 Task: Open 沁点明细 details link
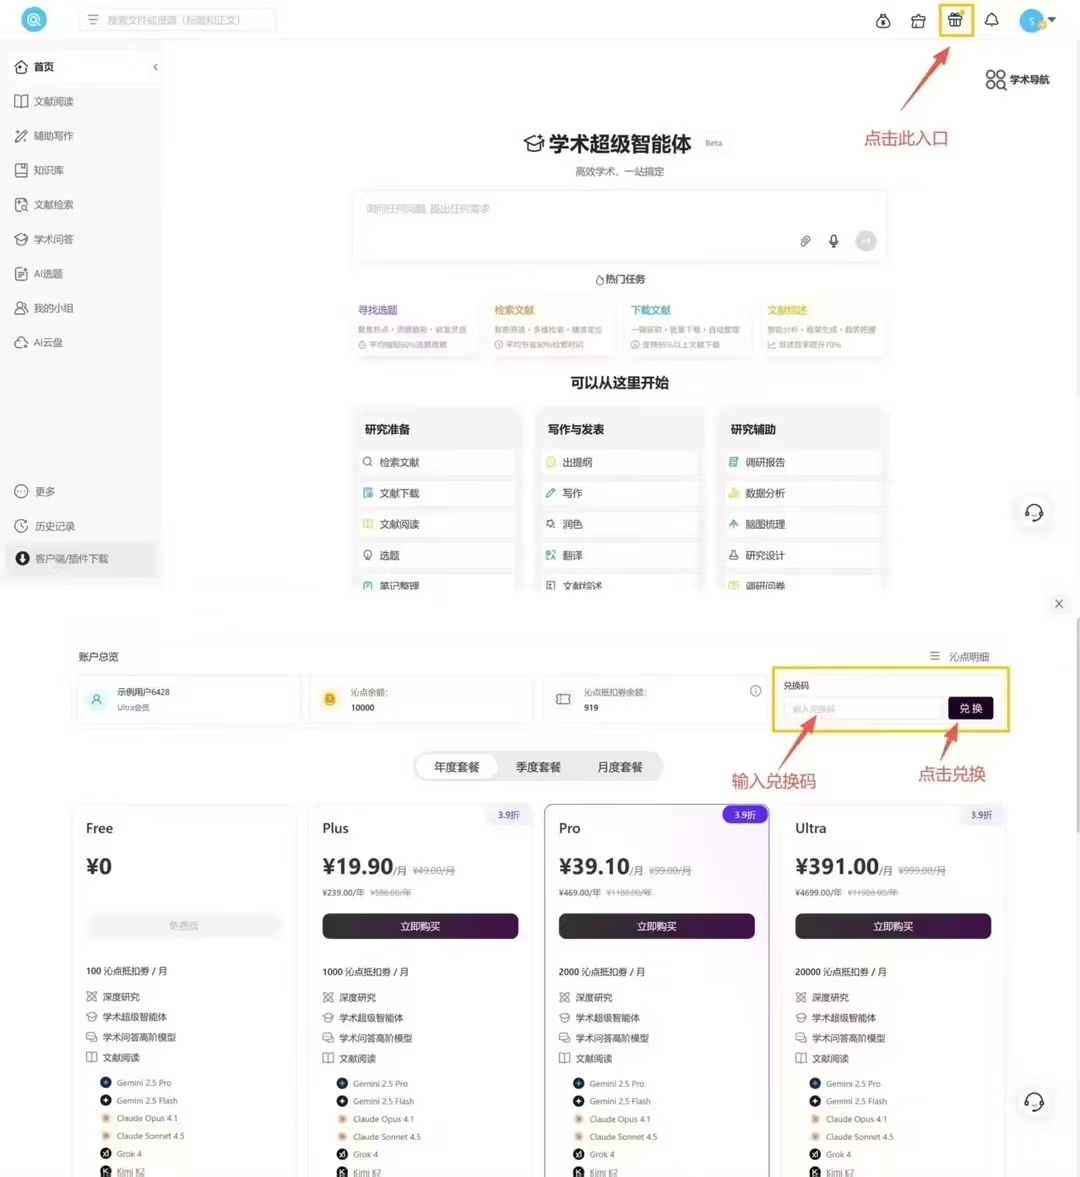960,657
